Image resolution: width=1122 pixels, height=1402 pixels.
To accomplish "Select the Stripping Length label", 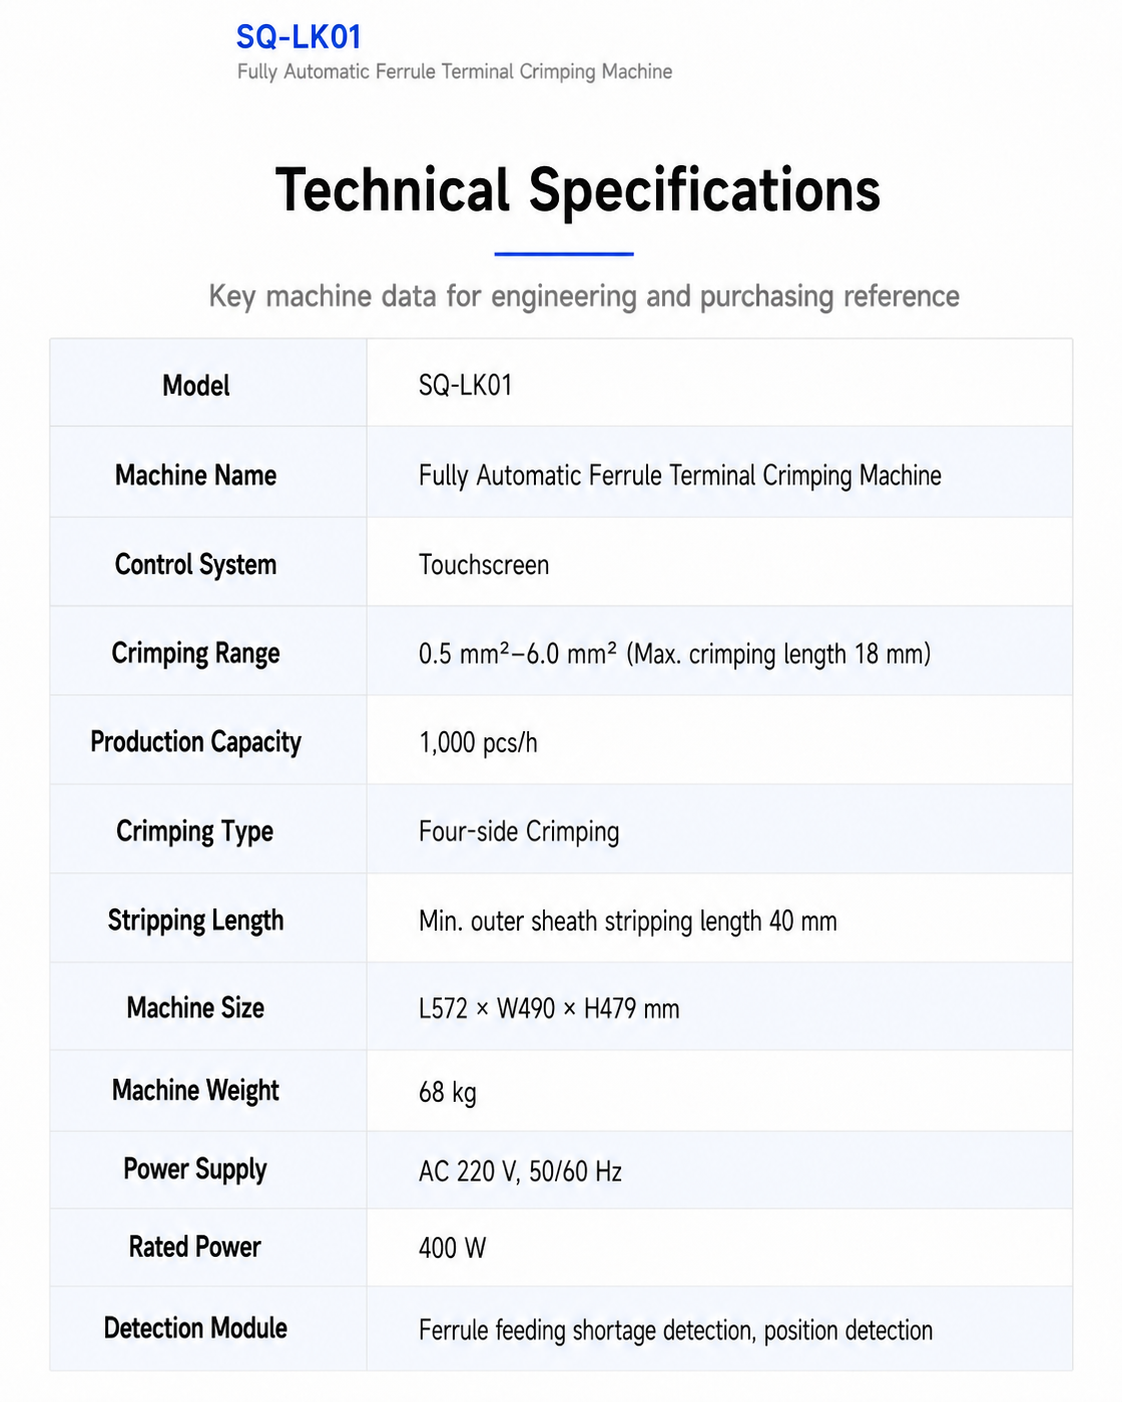I will tap(196, 920).
